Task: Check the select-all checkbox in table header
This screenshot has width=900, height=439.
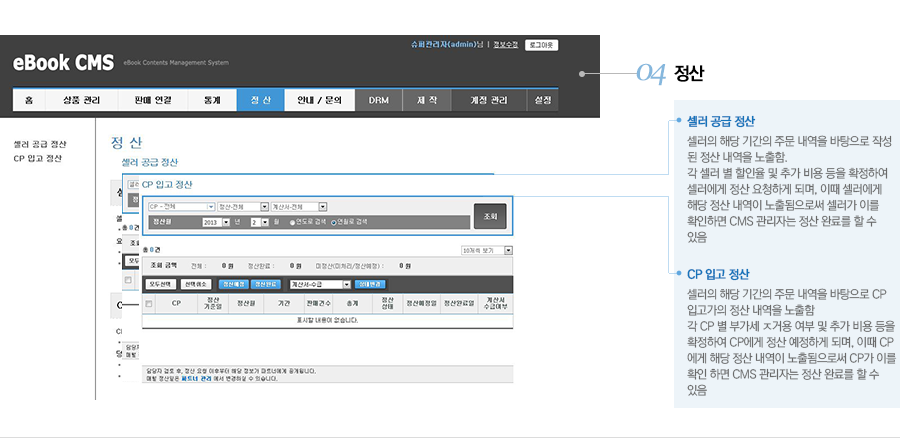Action: [x=150, y=302]
